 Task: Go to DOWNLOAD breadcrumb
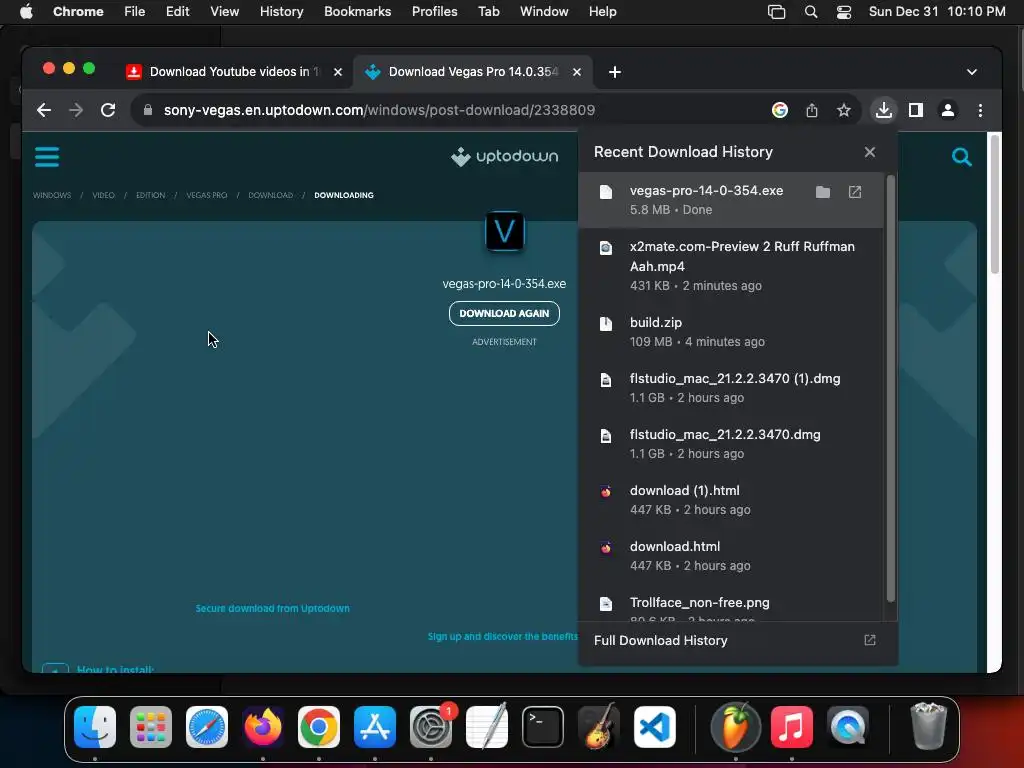(x=270, y=195)
